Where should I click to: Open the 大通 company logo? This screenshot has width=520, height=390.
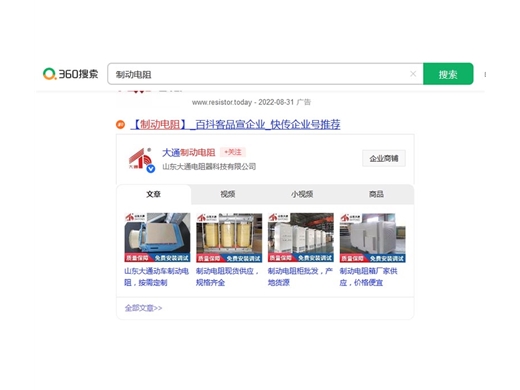[141, 159]
